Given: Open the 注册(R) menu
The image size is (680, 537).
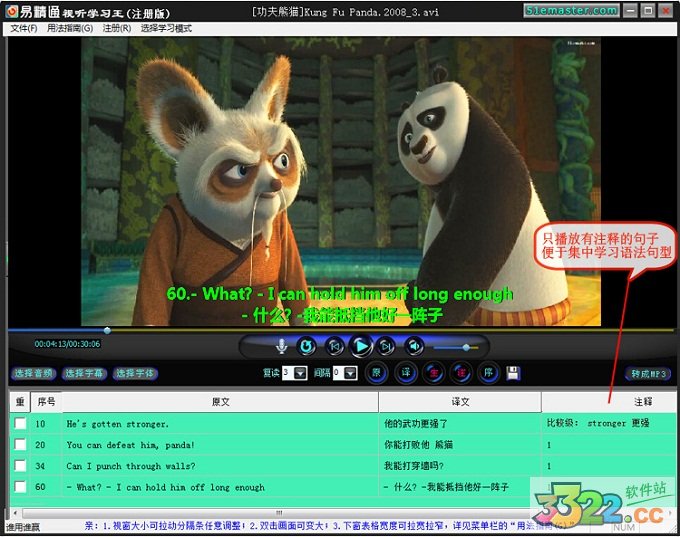Looking at the screenshot, I should pyautogui.click(x=117, y=29).
